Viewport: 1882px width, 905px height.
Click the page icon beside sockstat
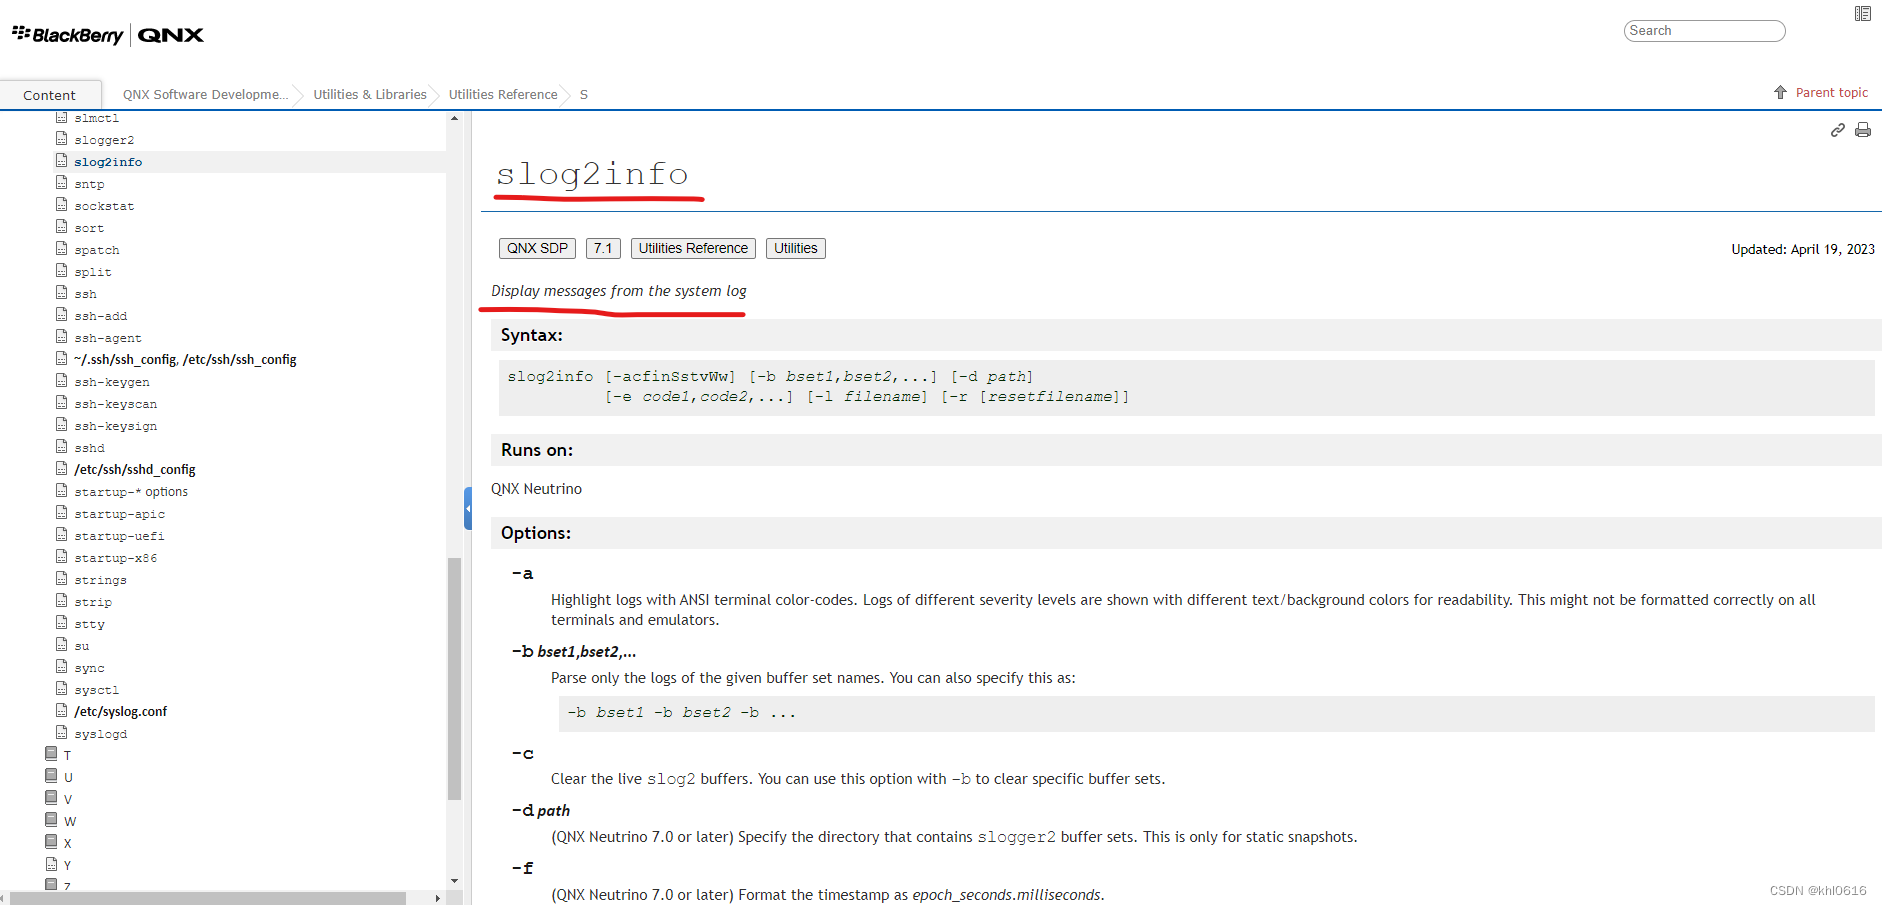point(62,205)
